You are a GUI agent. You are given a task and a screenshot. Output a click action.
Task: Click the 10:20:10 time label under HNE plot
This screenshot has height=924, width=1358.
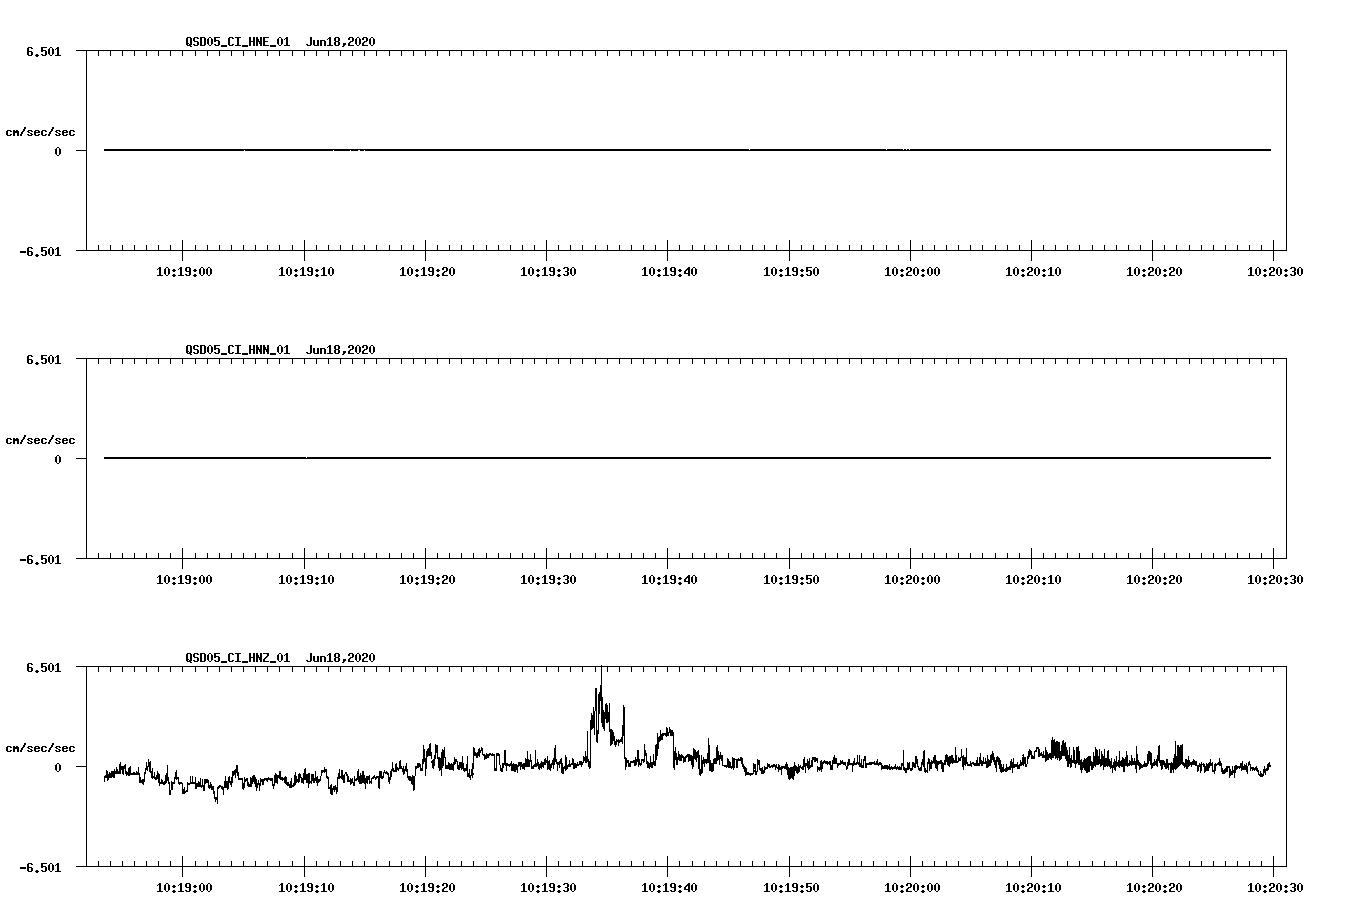(1032, 271)
